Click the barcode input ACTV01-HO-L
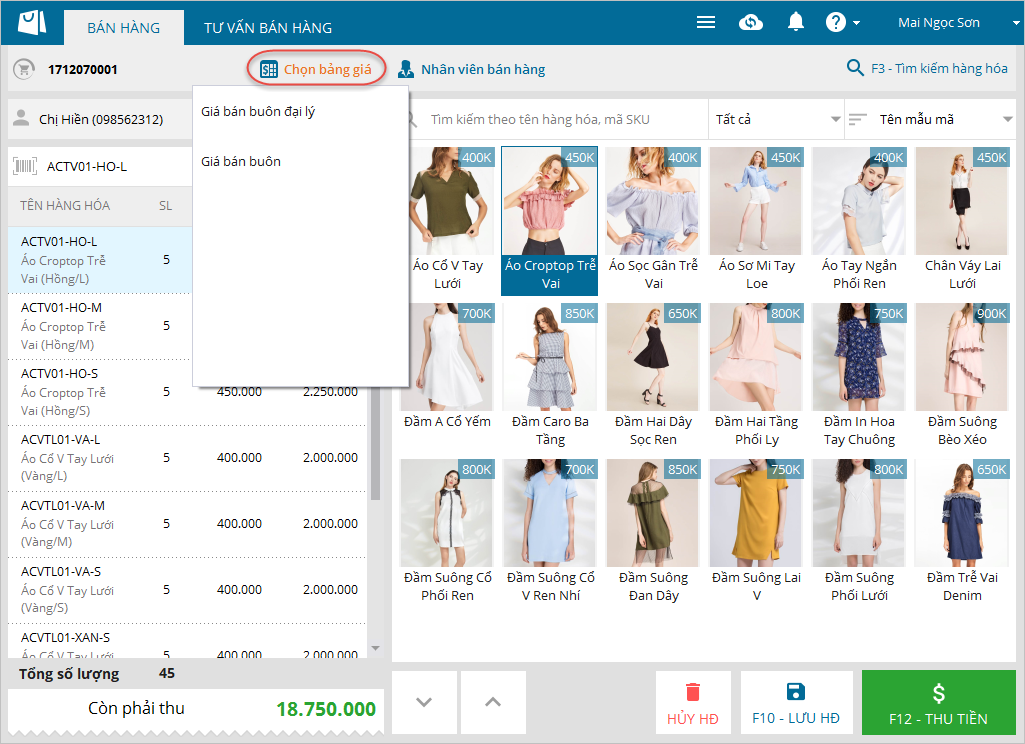The width and height of the screenshot is (1025, 744). [101, 166]
